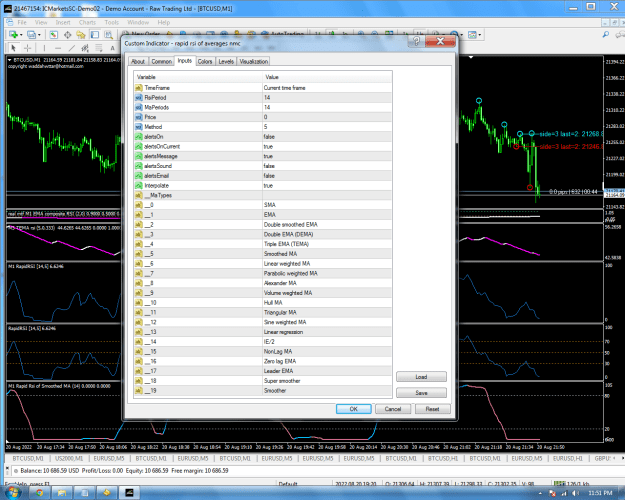Select the EURUSD,H1 chart tab
This screenshot has width=625, height=500.
[x=568, y=459]
